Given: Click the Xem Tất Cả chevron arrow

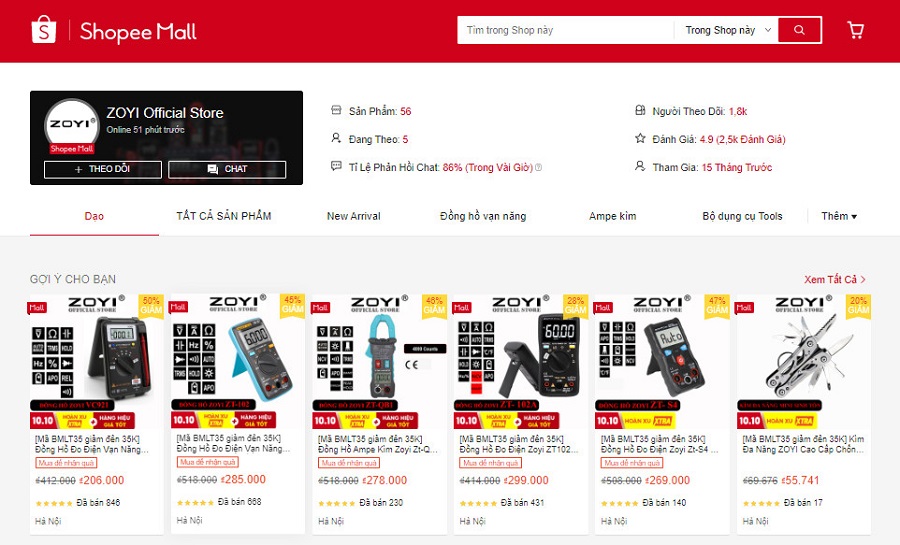Looking at the screenshot, I should point(863,279).
